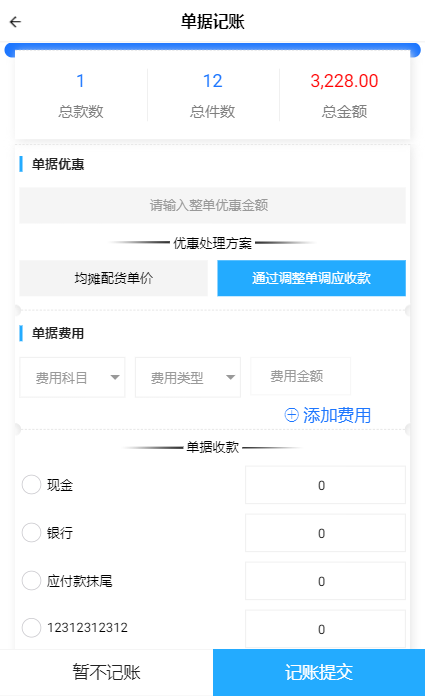Choose the 通过调整单调应收款 option
The image size is (425, 696).
(311, 278)
